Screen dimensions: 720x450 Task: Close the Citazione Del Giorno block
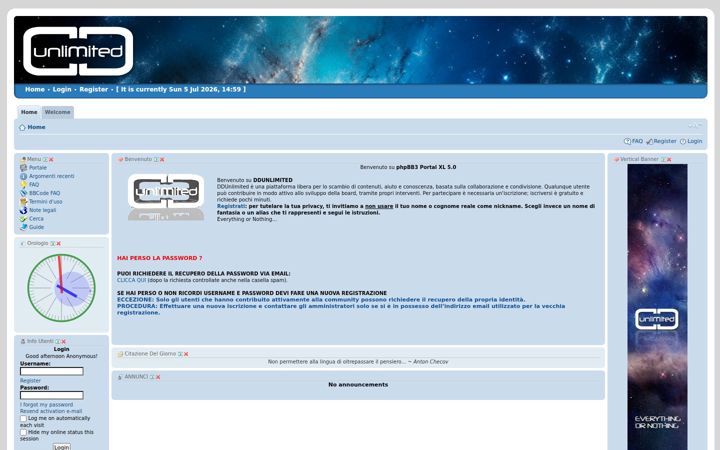pos(186,354)
